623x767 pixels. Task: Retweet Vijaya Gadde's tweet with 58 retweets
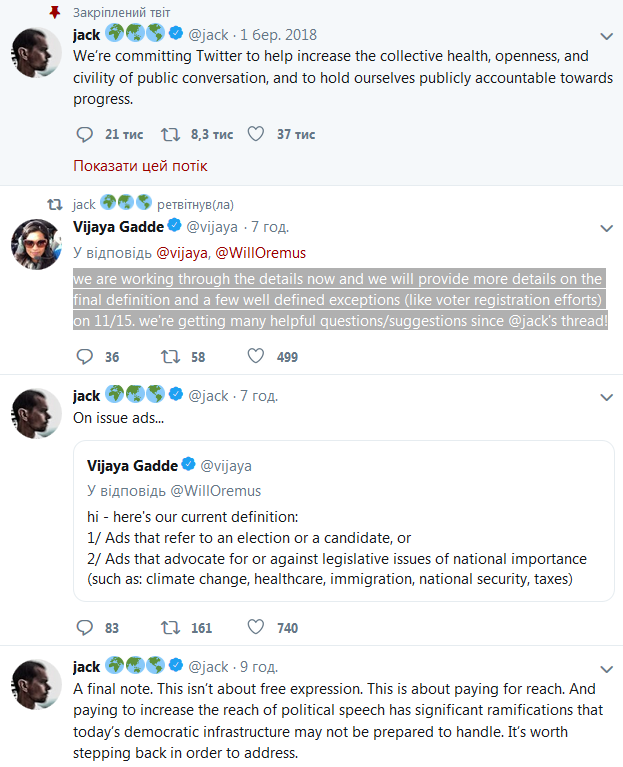pyautogui.click(x=171, y=356)
